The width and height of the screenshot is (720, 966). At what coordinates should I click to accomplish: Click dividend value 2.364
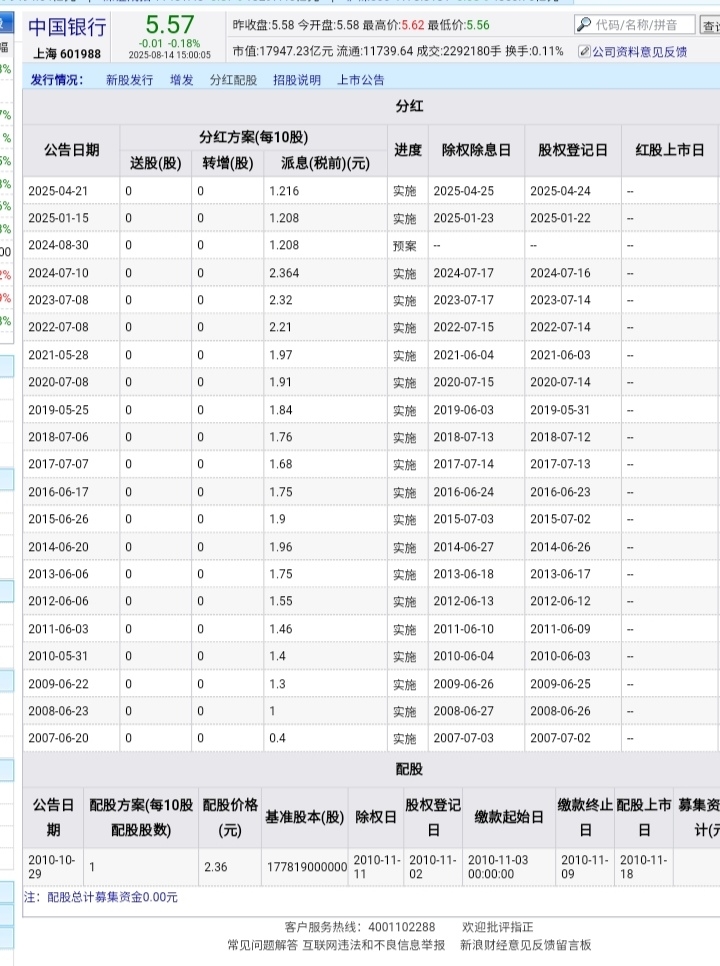[x=284, y=273]
